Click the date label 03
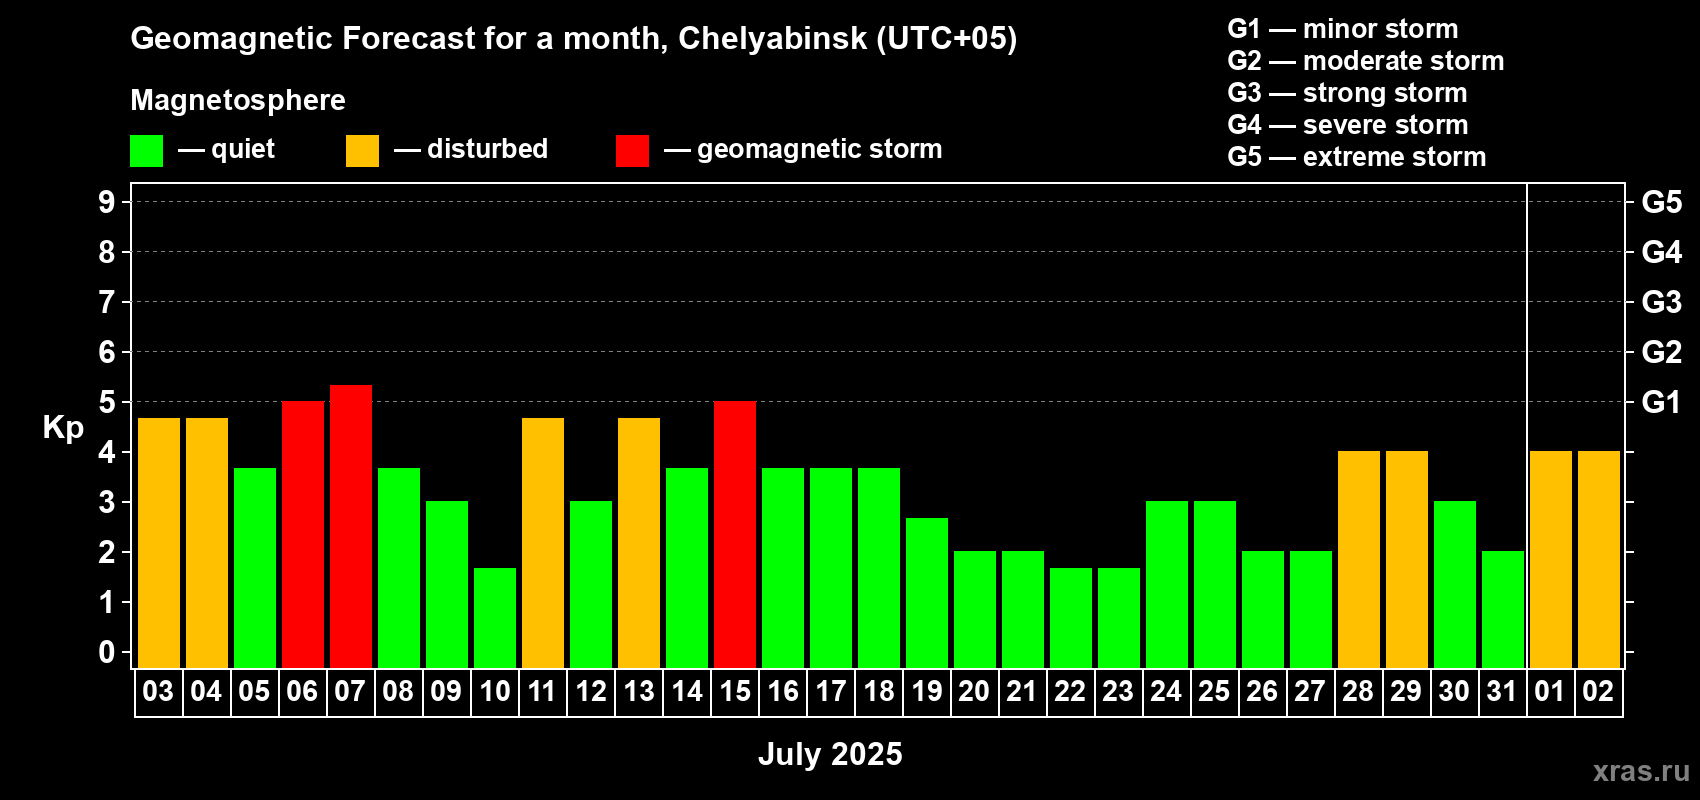The height and width of the screenshot is (800, 1700). [x=158, y=692]
